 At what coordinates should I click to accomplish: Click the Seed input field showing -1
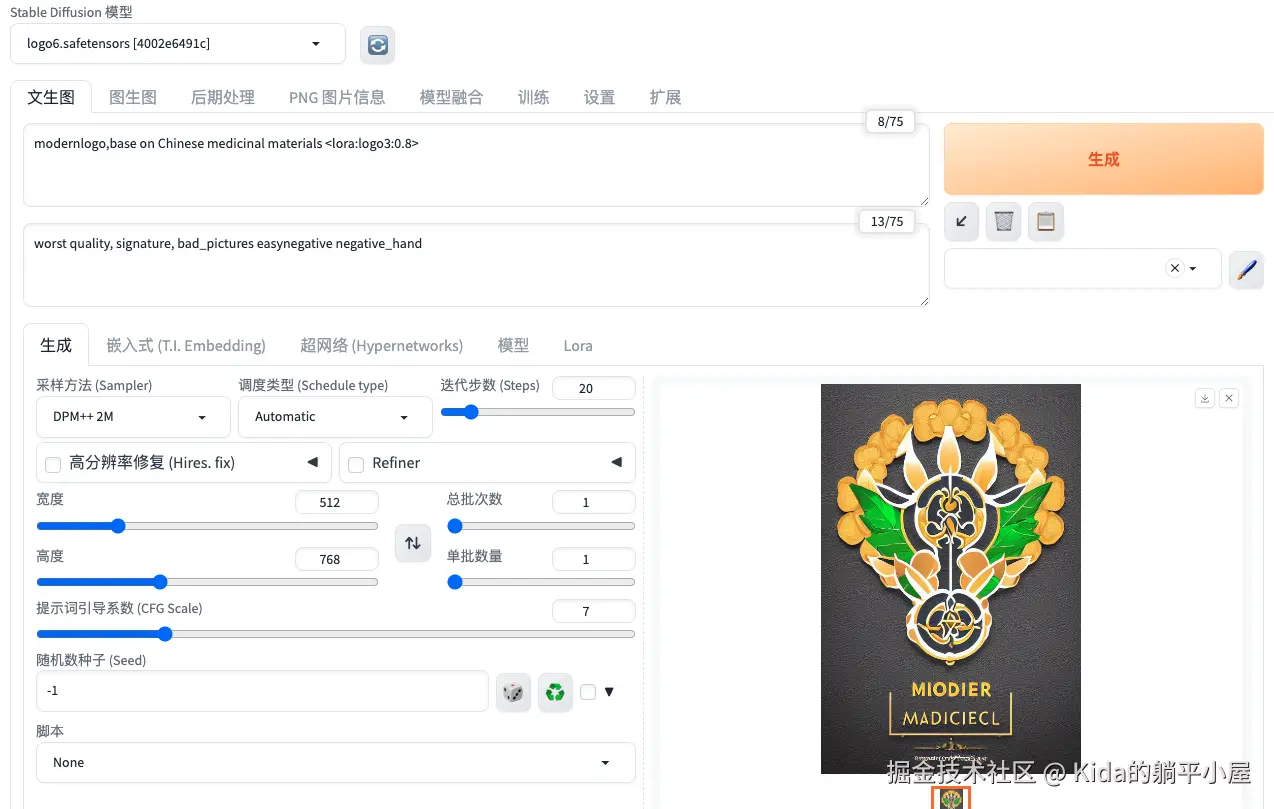262,691
